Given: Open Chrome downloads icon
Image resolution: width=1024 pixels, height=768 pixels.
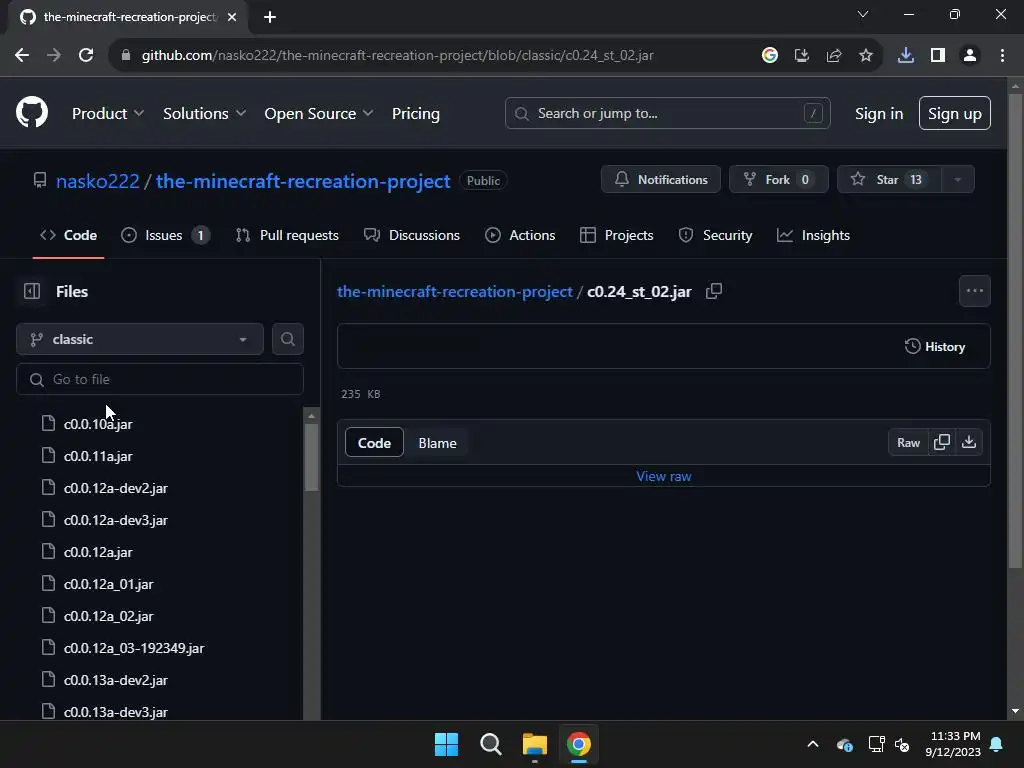Looking at the screenshot, I should (906, 56).
